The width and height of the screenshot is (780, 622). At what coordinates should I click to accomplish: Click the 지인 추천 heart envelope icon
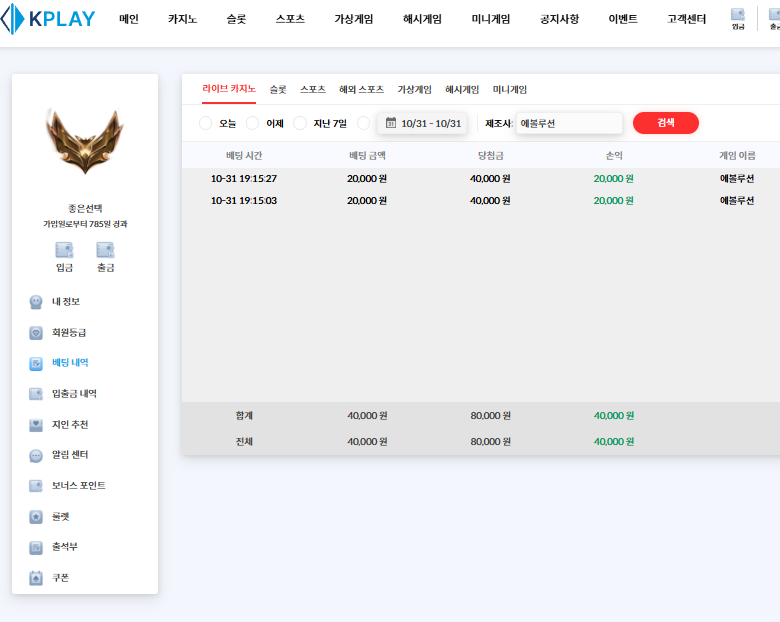point(36,425)
